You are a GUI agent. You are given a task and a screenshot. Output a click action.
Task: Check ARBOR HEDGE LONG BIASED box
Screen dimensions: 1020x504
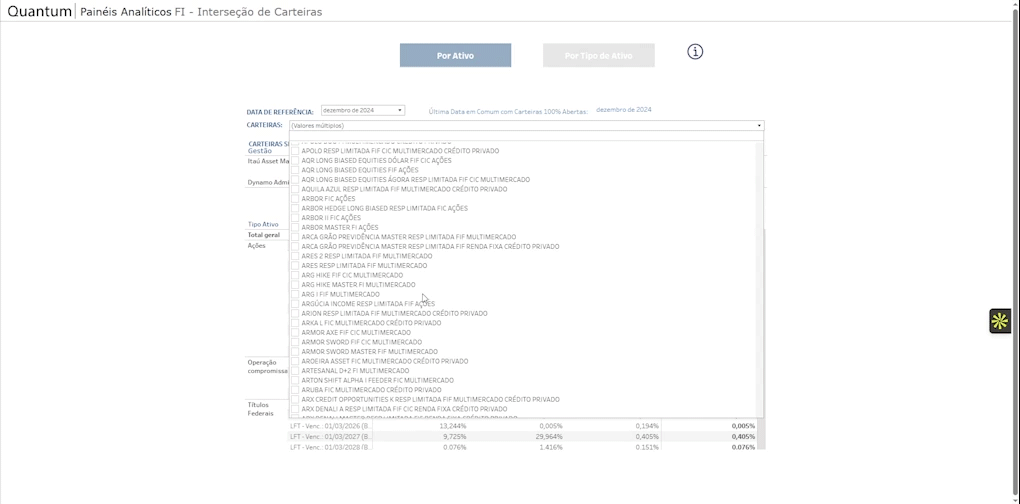[295, 208]
